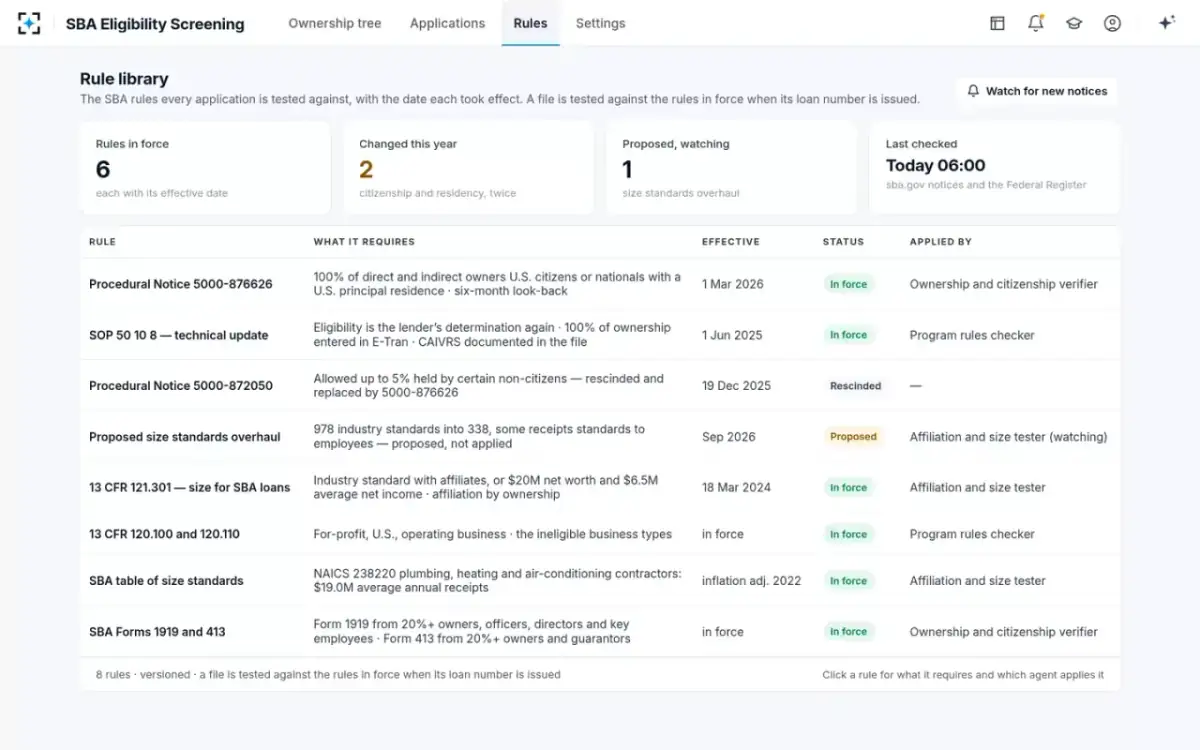The height and width of the screenshot is (750, 1200).
Task: Go to the Settings tab
Action: 601,23
